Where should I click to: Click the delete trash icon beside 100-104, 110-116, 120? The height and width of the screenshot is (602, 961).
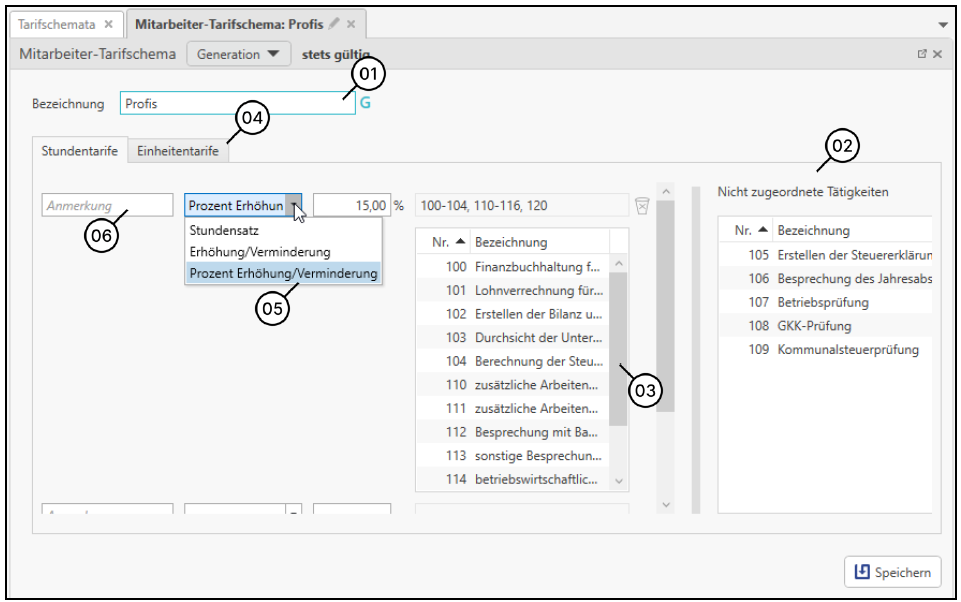(x=642, y=205)
